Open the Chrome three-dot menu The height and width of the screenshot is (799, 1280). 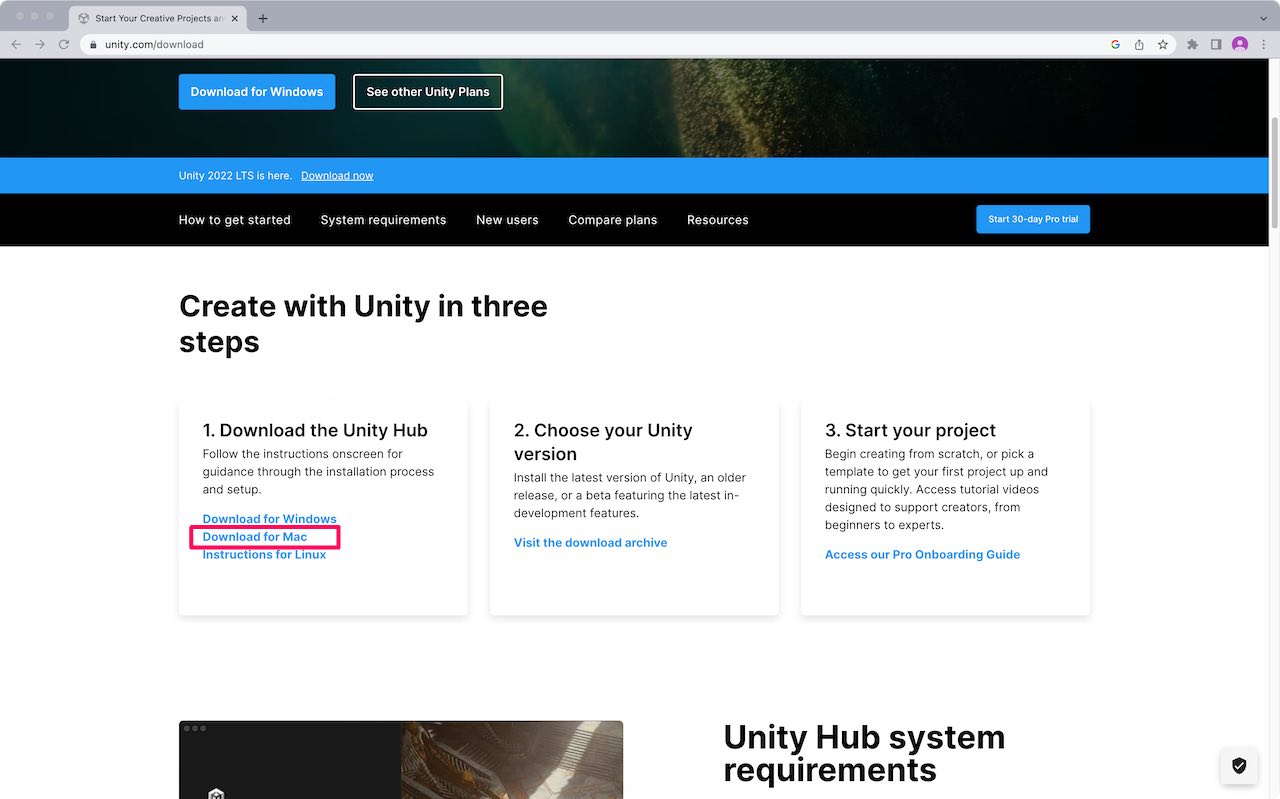(1264, 44)
